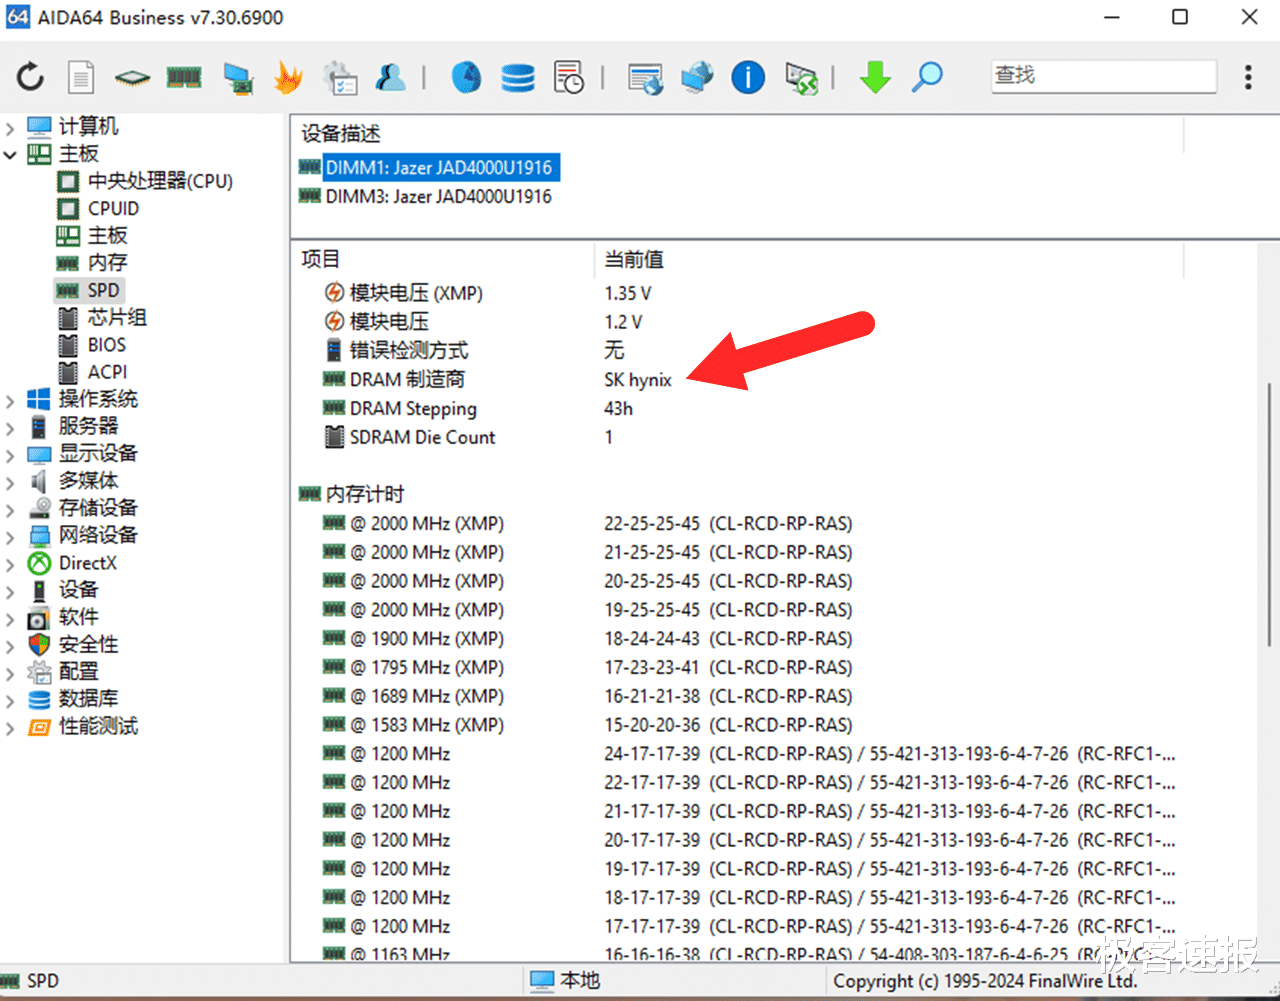1280x1001 pixels.
Task: Click the networked computers toolbar icon
Action: [237, 78]
